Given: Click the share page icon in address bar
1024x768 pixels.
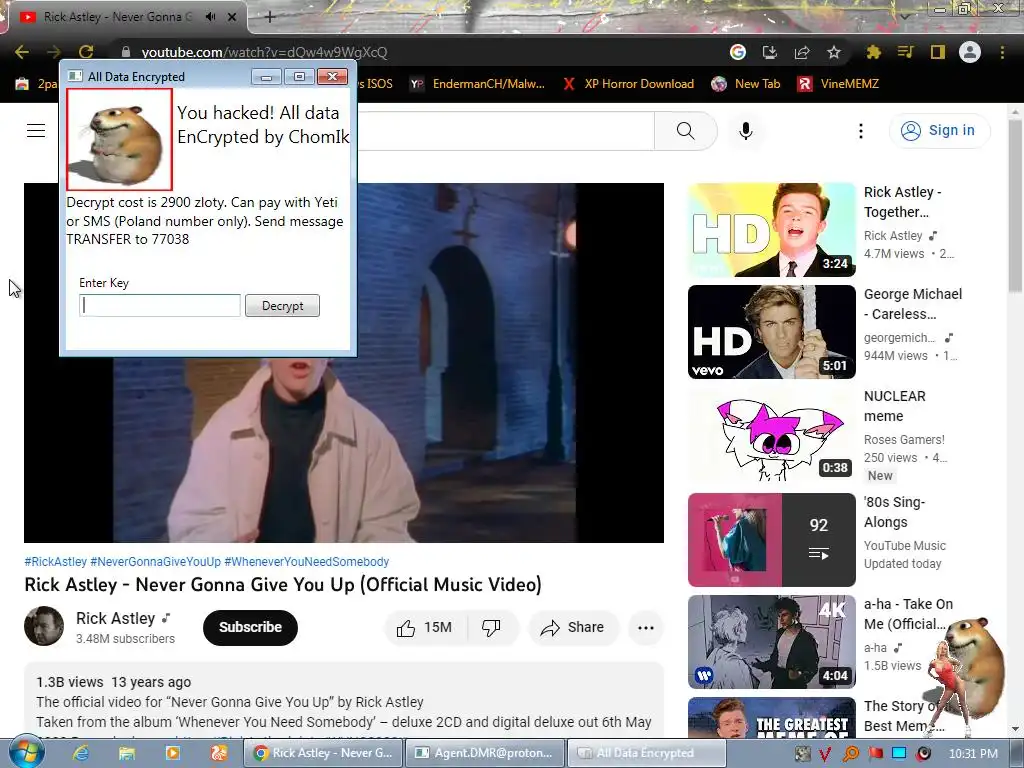Looking at the screenshot, I should (x=802, y=52).
